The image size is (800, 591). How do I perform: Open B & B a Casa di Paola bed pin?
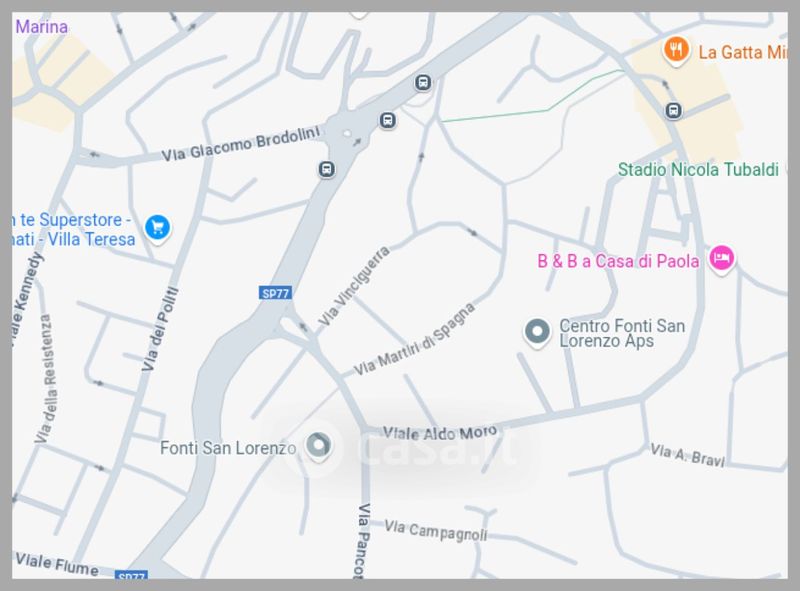pyautogui.click(x=721, y=258)
